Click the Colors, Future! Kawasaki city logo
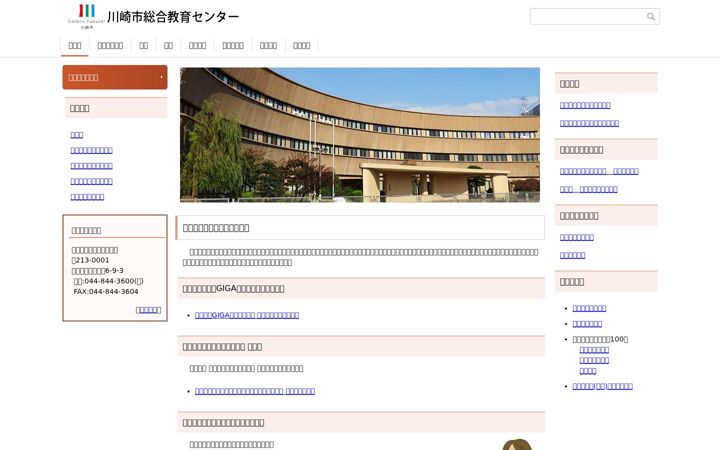 (x=86, y=17)
